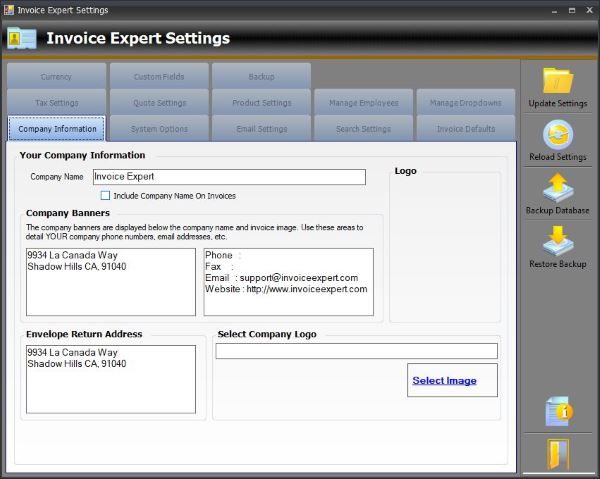The height and width of the screenshot is (479, 600).
Task: Click the company logo path field
Action: click(x=357, y=351)
